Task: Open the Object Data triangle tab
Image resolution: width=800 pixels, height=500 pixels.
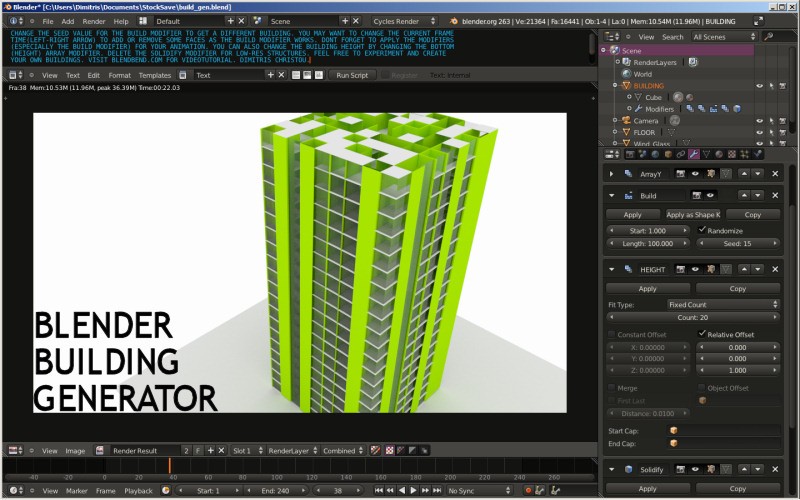Action: click(x=706, y=154)
